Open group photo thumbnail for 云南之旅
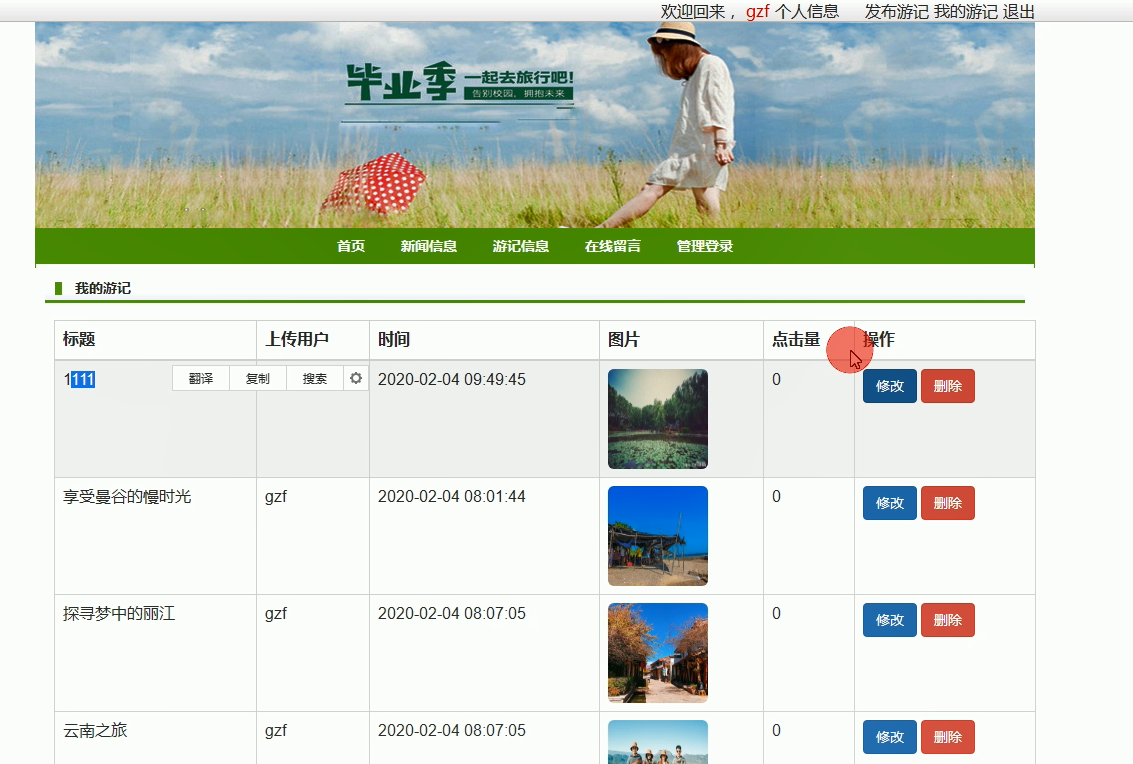 click(658, 742)
